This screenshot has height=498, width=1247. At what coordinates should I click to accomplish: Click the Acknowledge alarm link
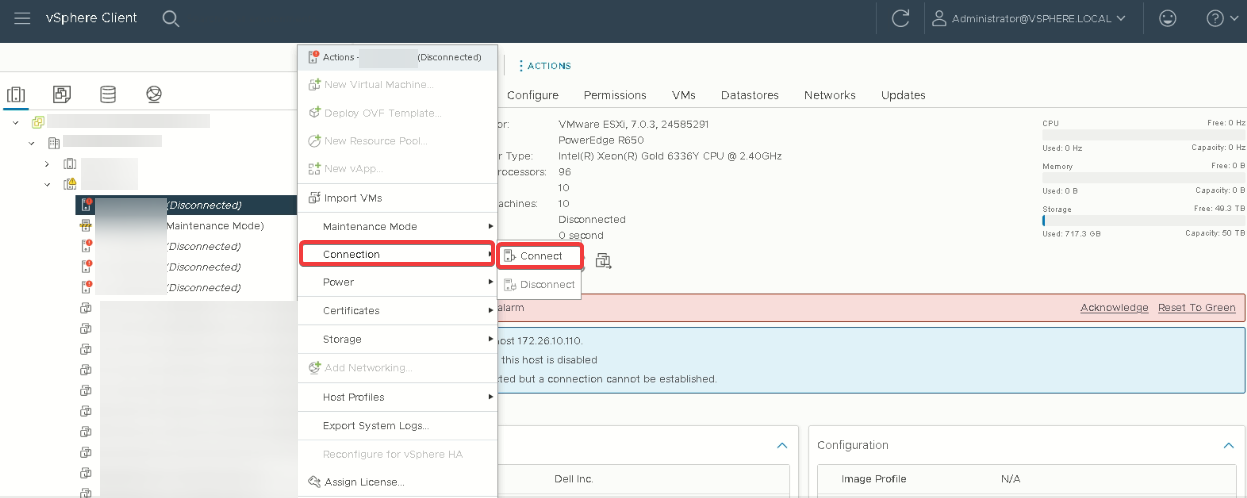1114,308
